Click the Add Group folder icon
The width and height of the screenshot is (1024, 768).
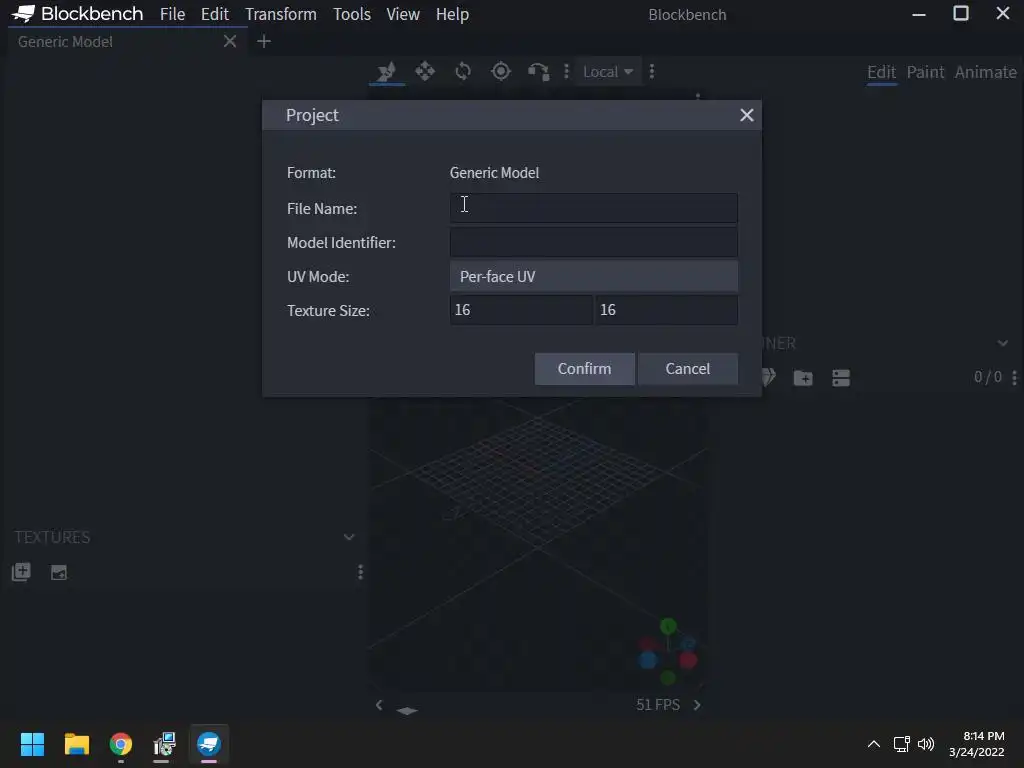803,377
